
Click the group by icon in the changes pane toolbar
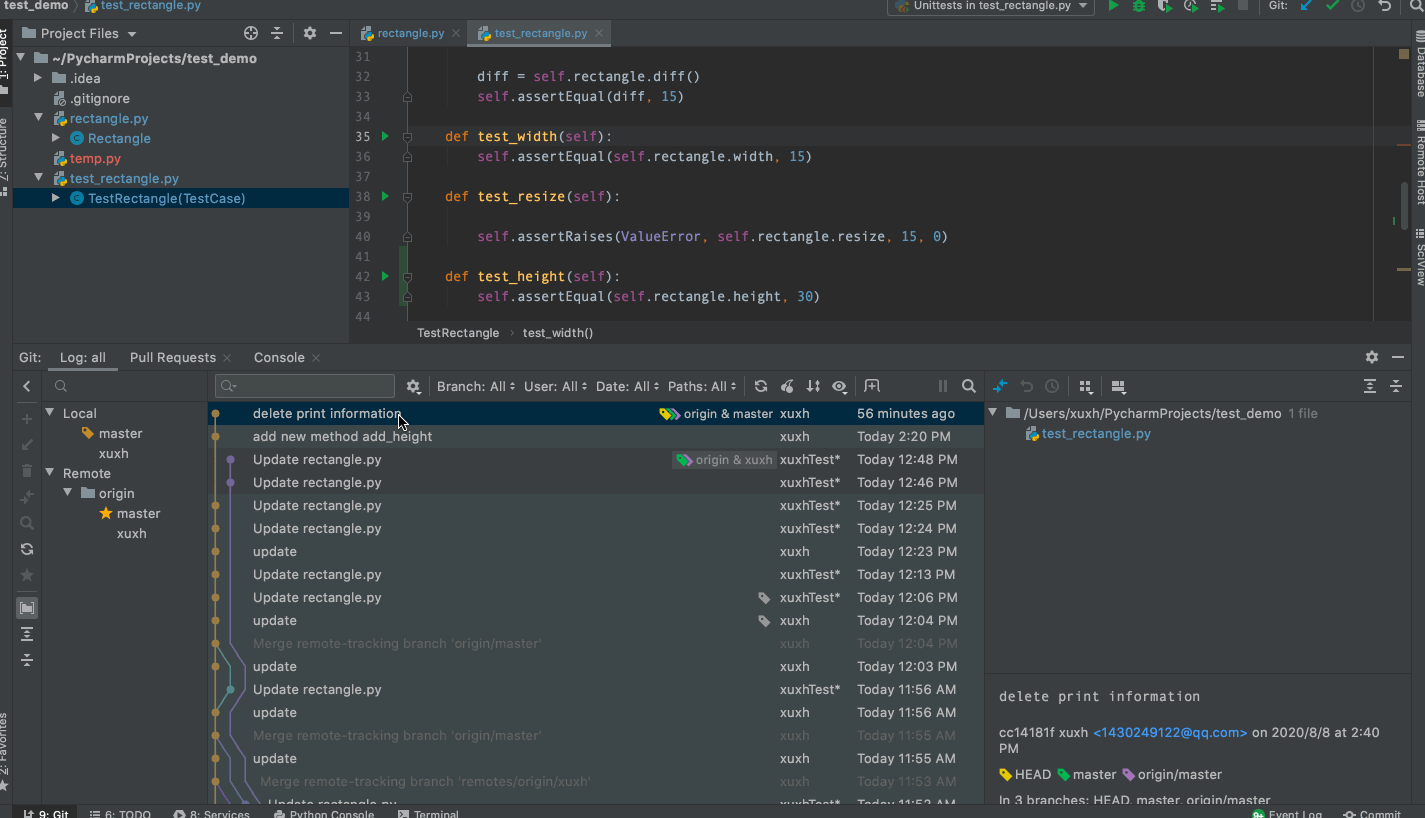pos(1085,386)
